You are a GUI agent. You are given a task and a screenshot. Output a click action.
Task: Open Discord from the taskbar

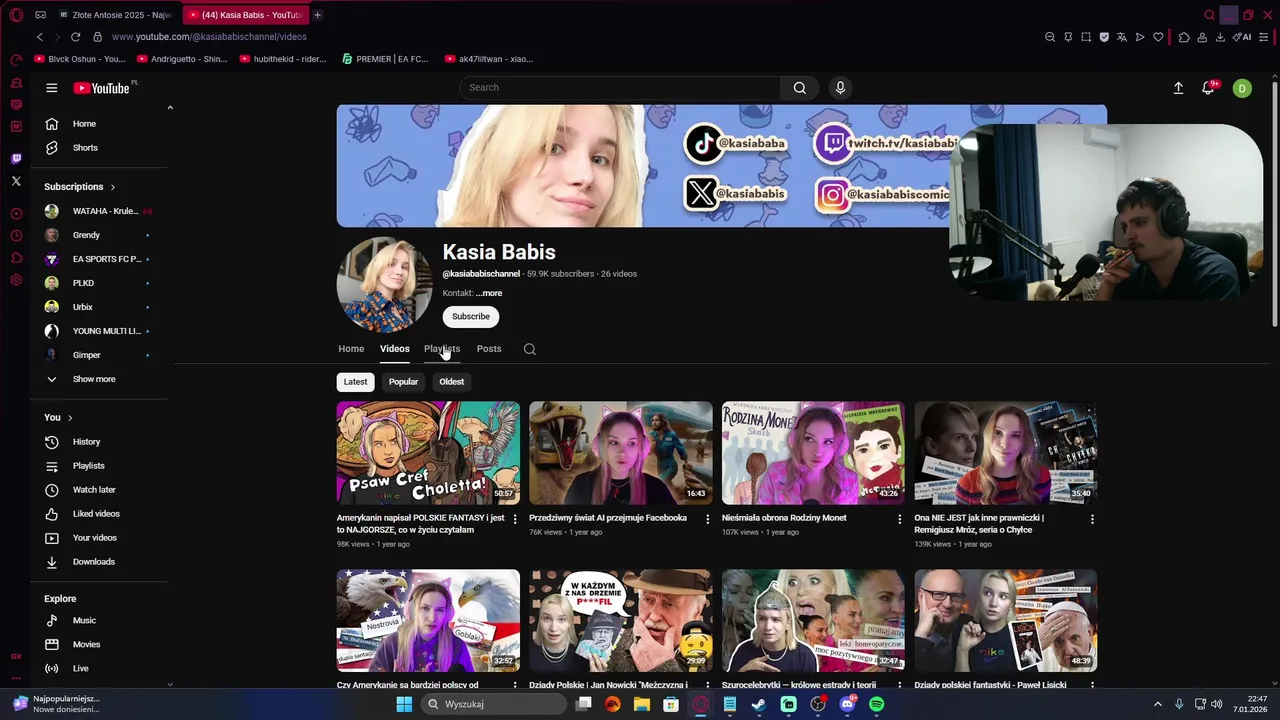tap(848, 704)
